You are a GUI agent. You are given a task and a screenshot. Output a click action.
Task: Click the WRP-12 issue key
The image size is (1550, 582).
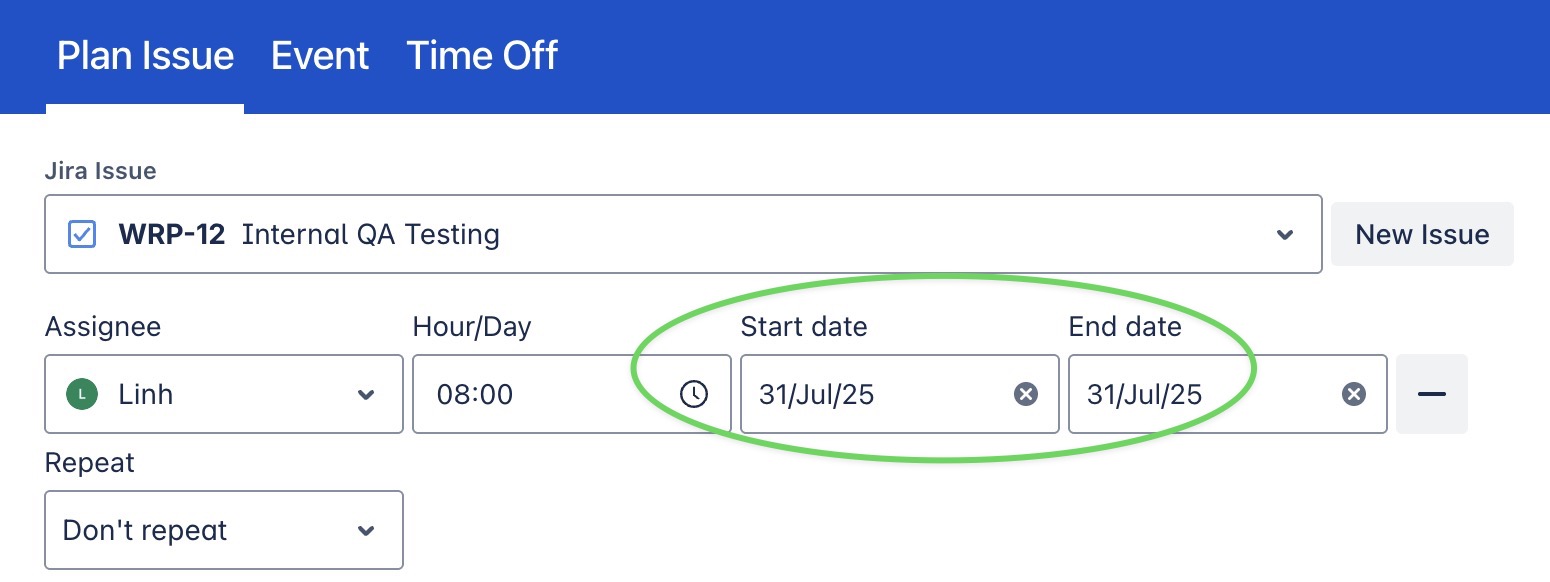pyautogui.click(x=172, y=235)
